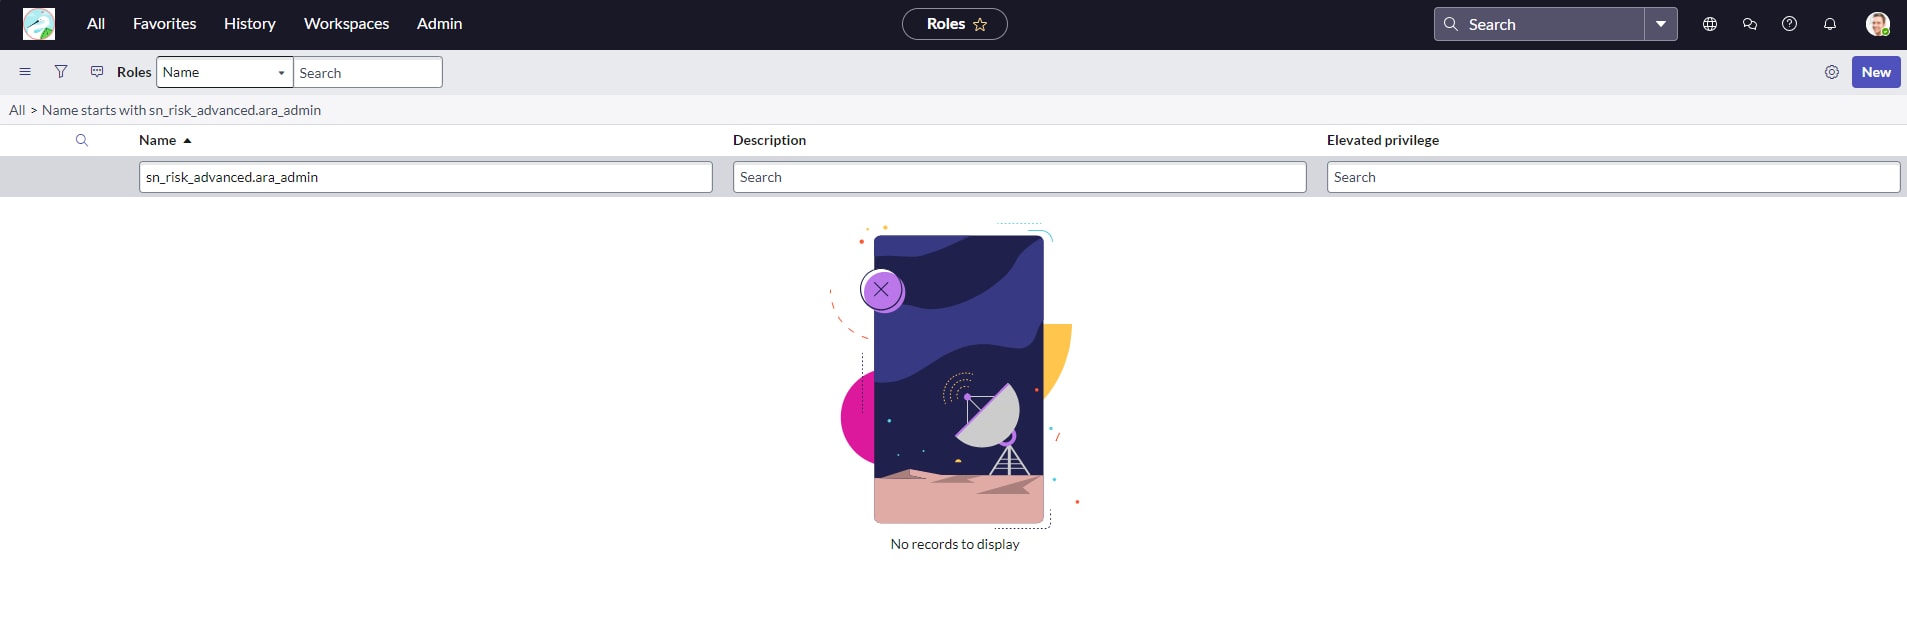Open the user profile avatar
Viewport: 1907px width, 630px height.
(x=1878, y=24)
